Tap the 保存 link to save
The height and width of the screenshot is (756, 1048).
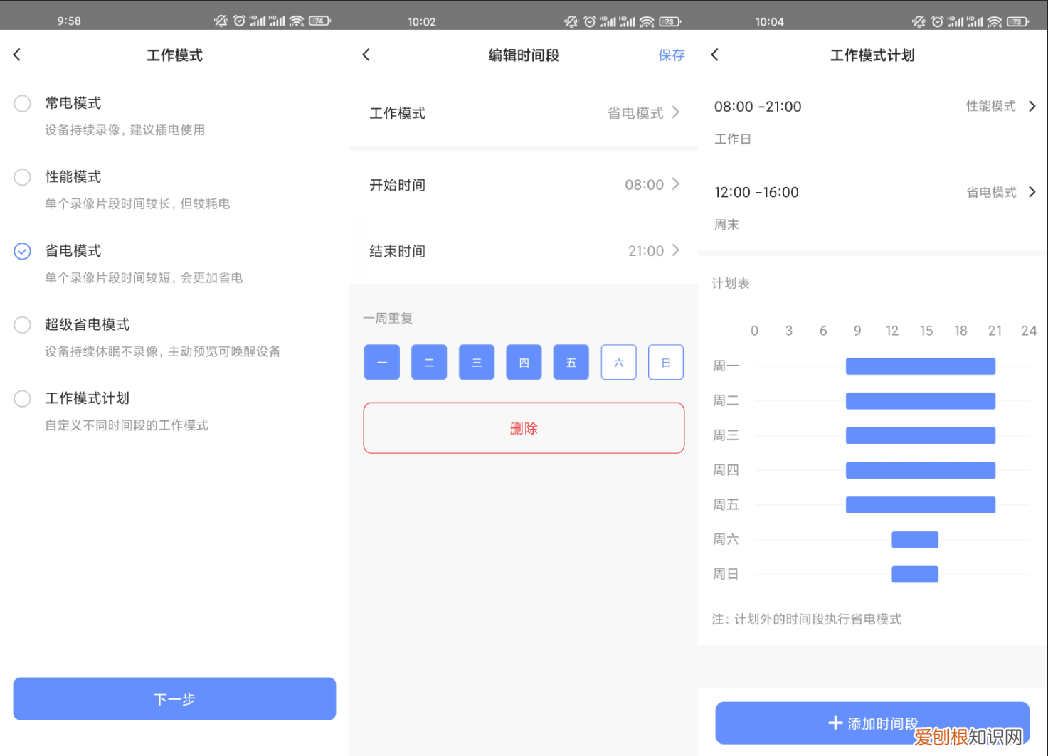point(671,55)
